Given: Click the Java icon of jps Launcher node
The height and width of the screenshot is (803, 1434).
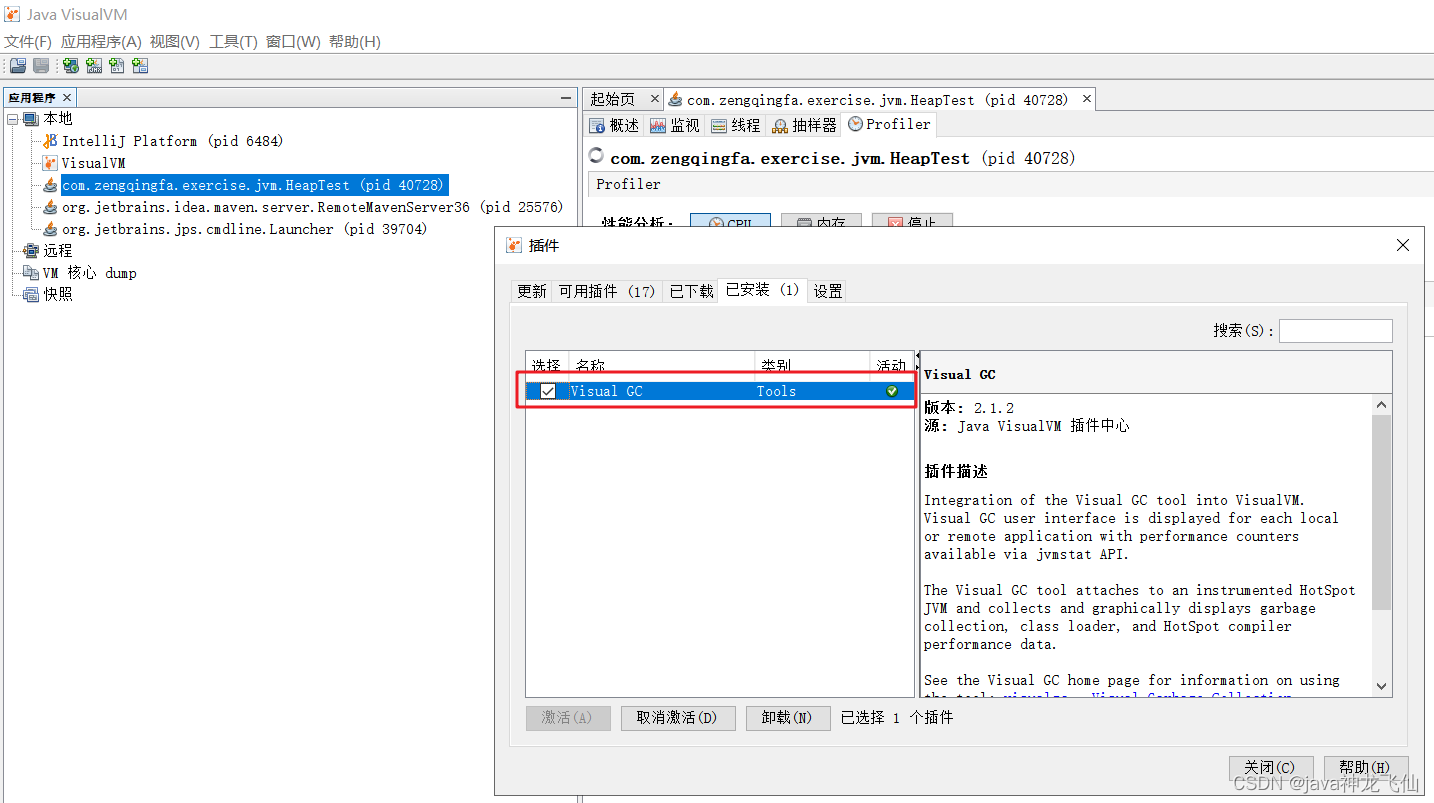Looking at the screenshot, I should [x=50, y=229].
